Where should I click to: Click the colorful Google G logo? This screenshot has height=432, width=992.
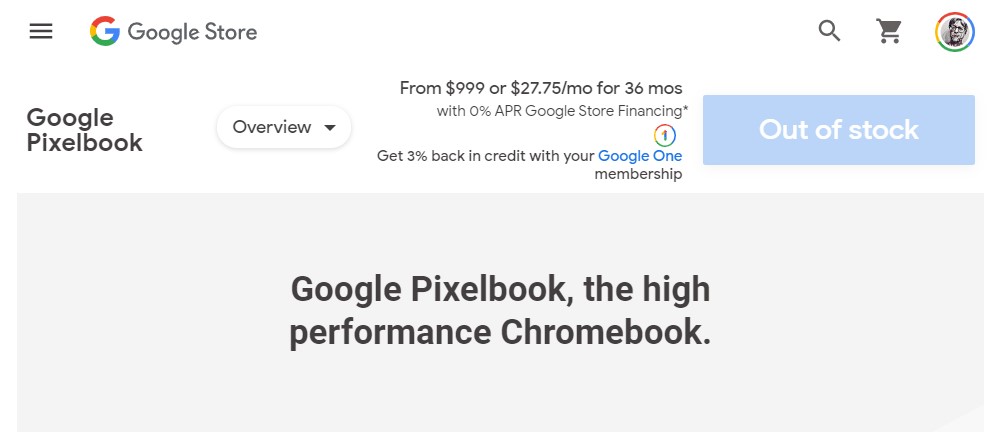click(104, 31)
